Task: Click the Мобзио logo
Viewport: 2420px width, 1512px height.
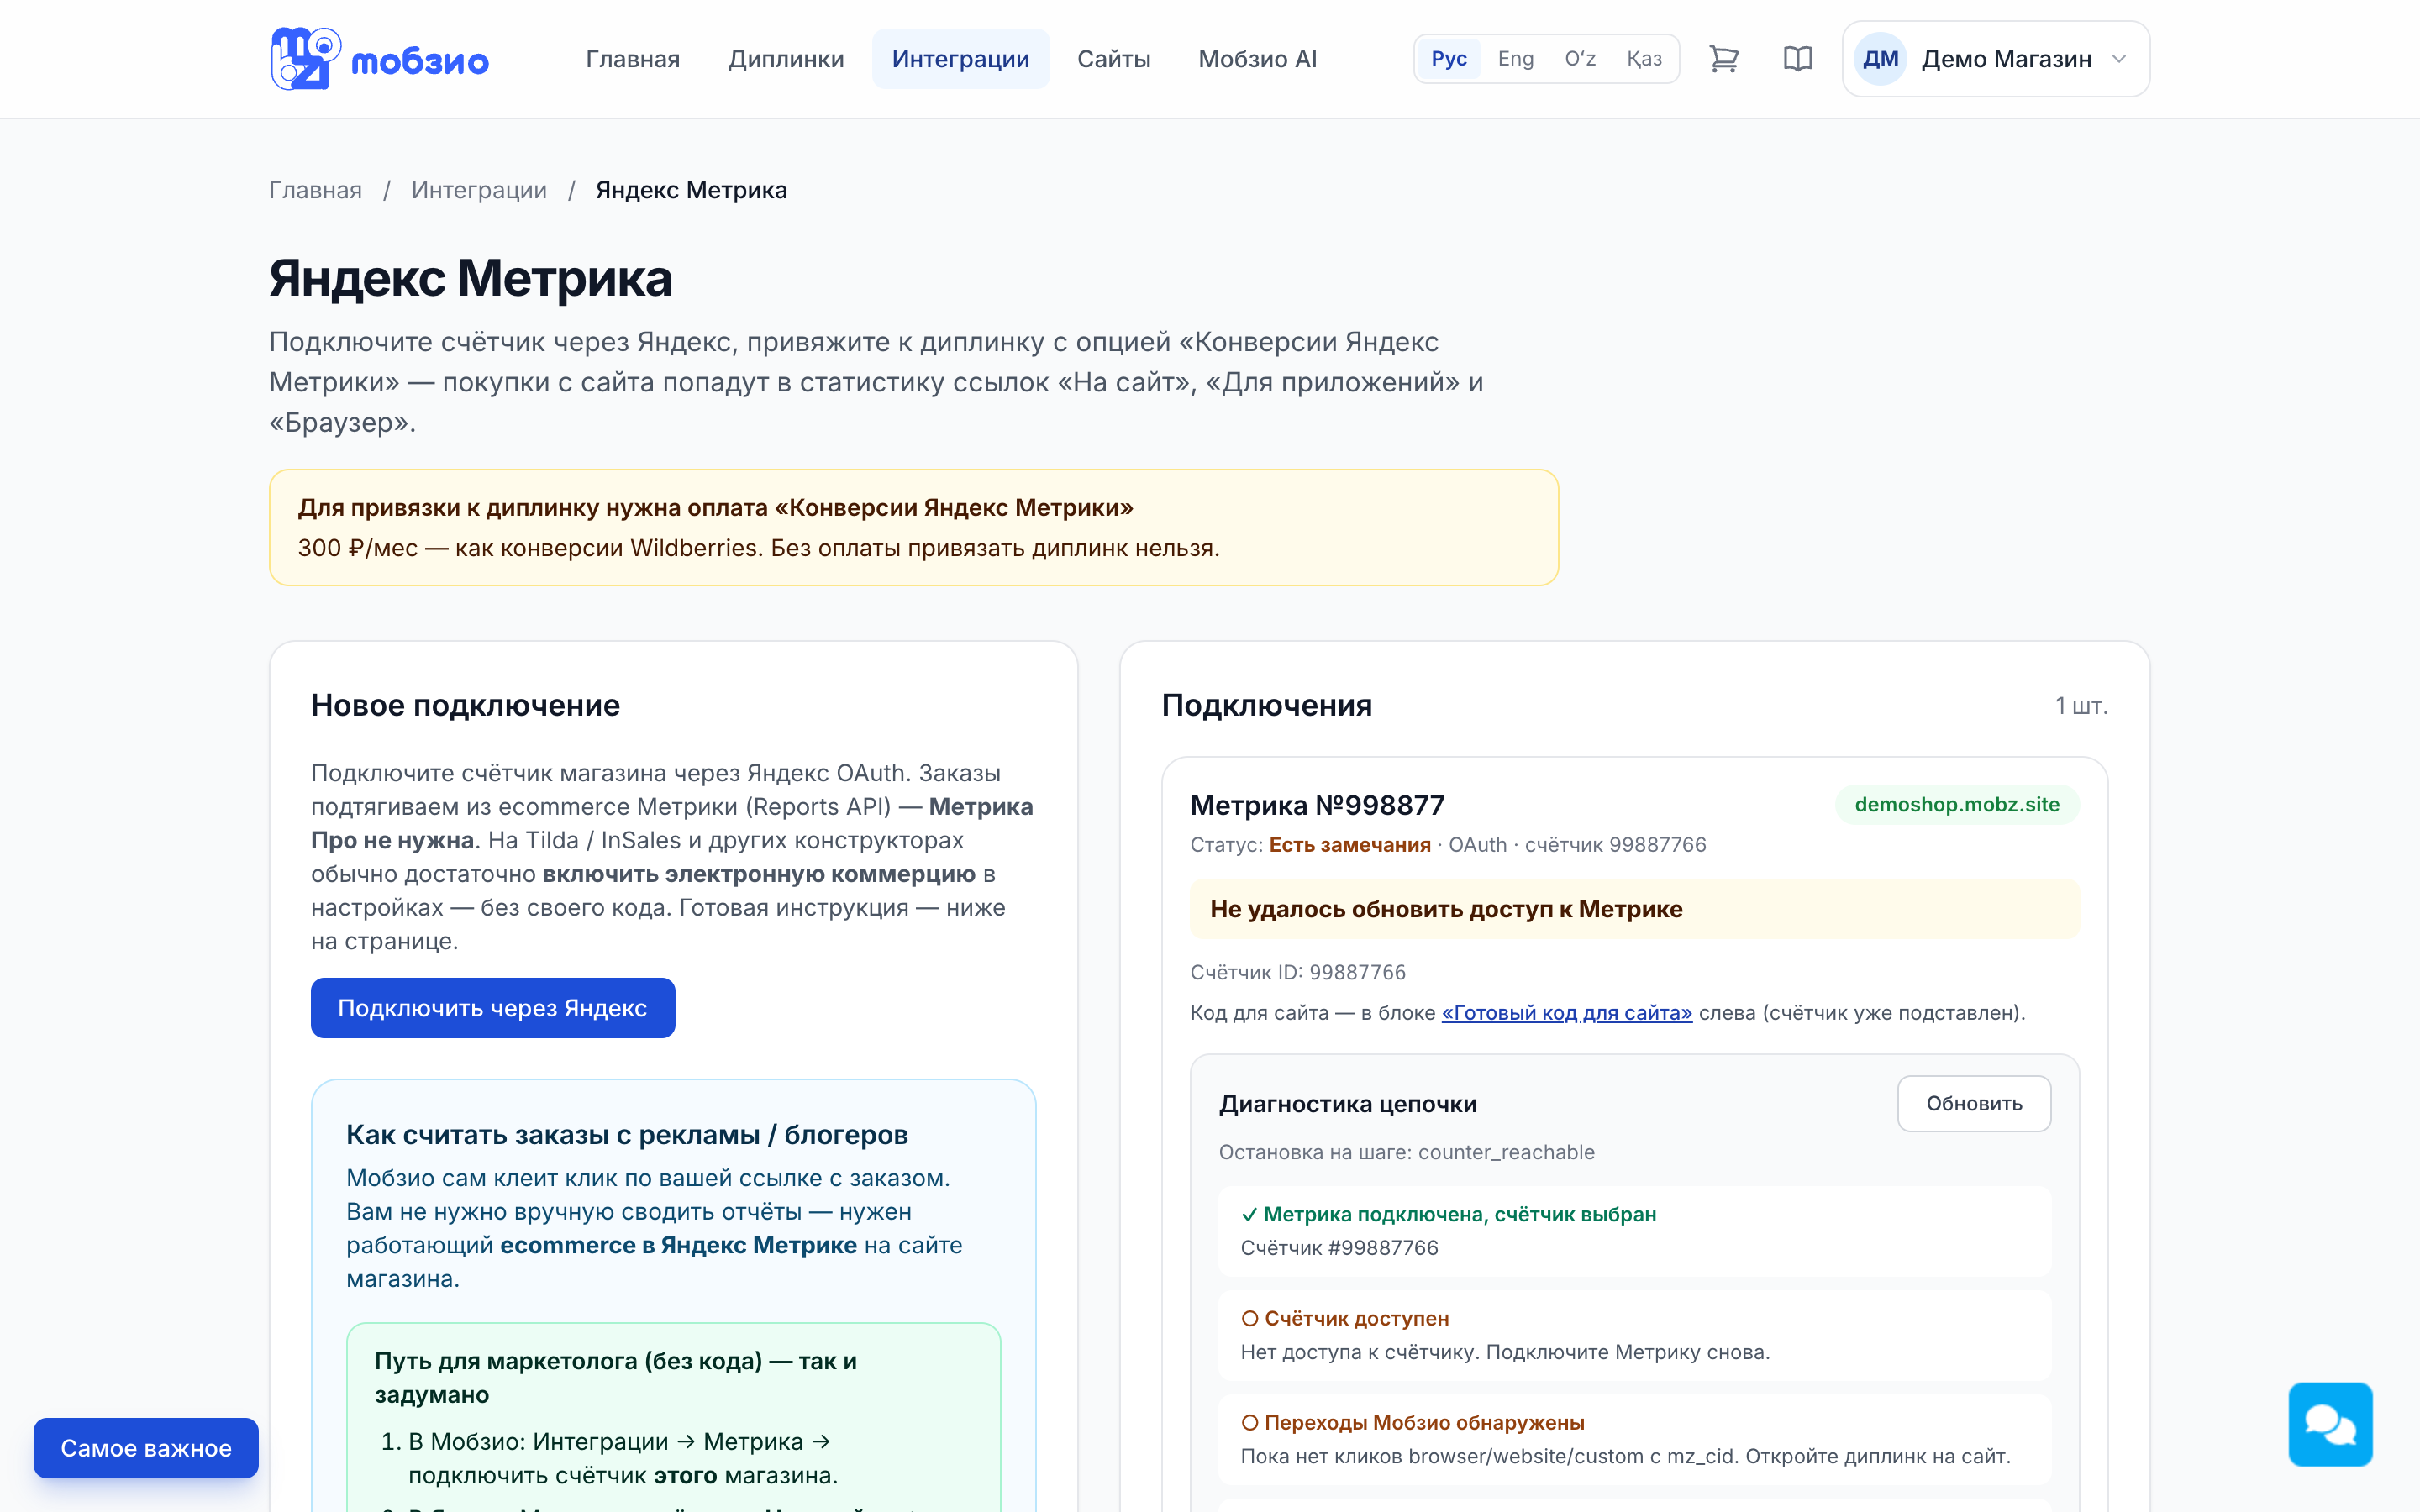Action: click(x=379, y=59)
